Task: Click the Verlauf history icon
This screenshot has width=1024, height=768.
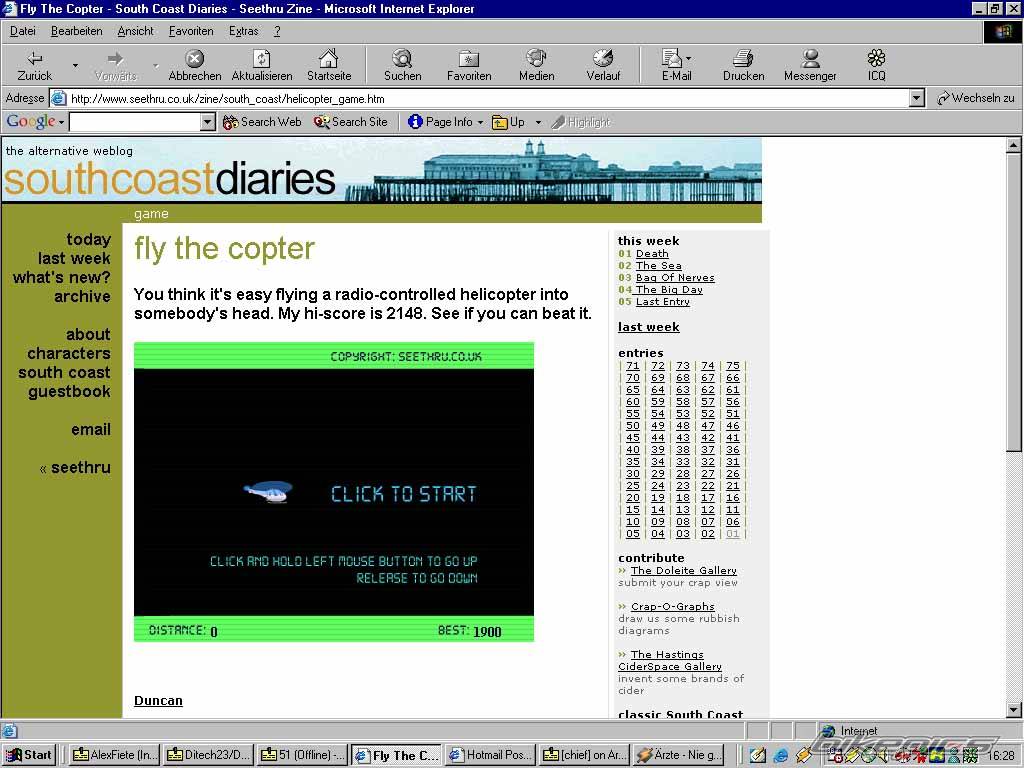Action: (x=603, y=59)
